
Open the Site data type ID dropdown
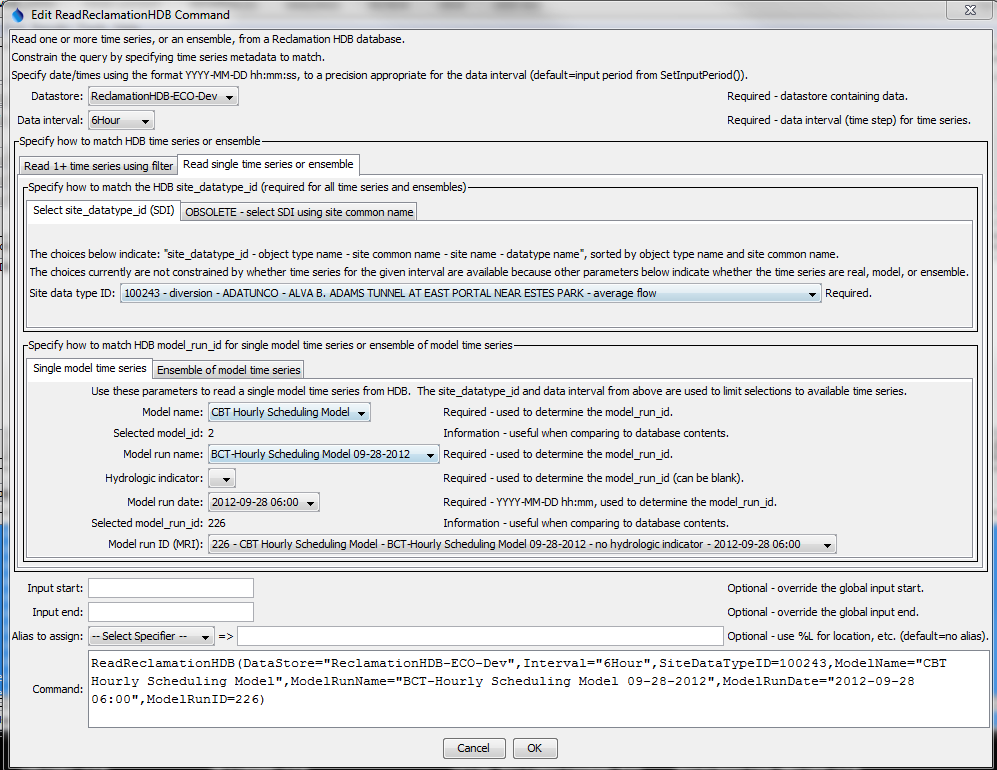click(812, 294)
